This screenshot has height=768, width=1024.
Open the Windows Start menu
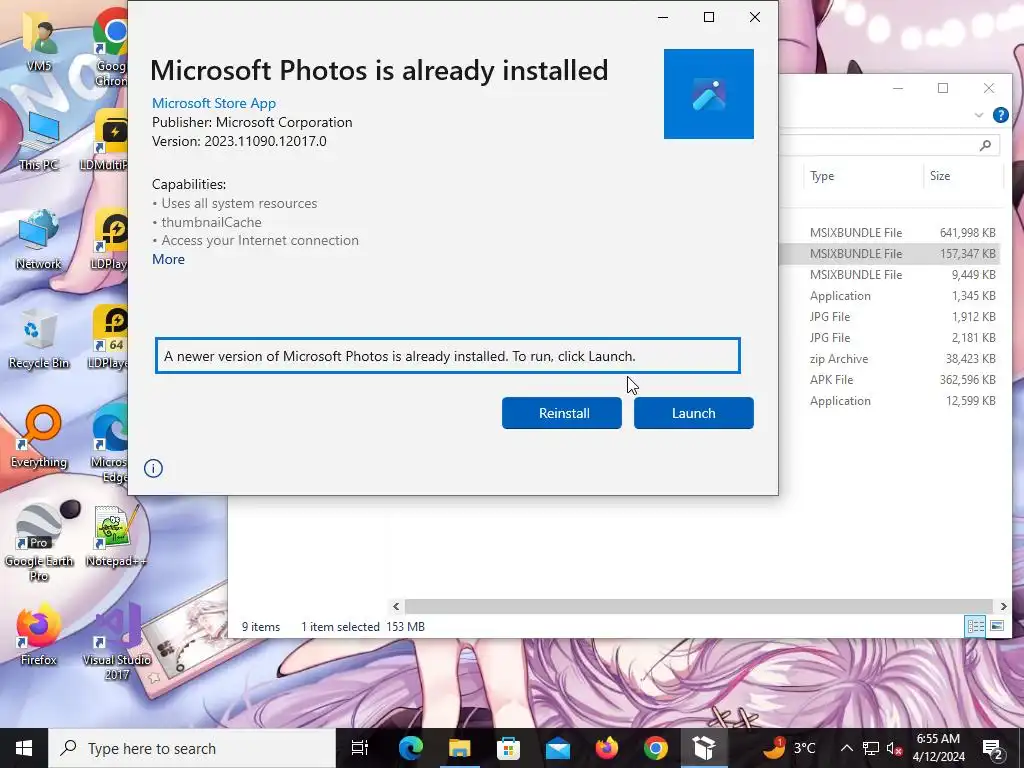pyautogui.click(x=24, y=748)
